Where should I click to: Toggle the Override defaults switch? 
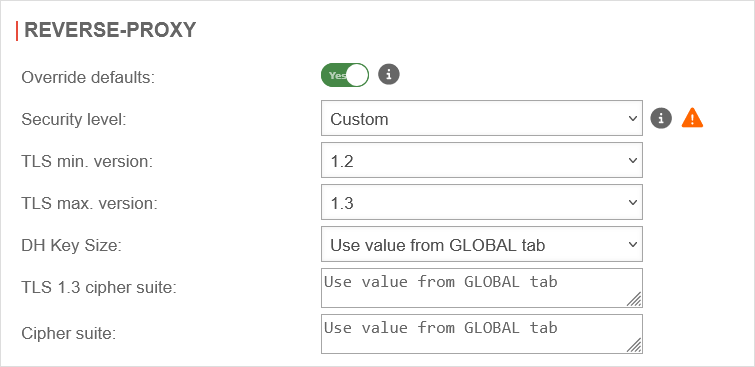coord(345,76)
